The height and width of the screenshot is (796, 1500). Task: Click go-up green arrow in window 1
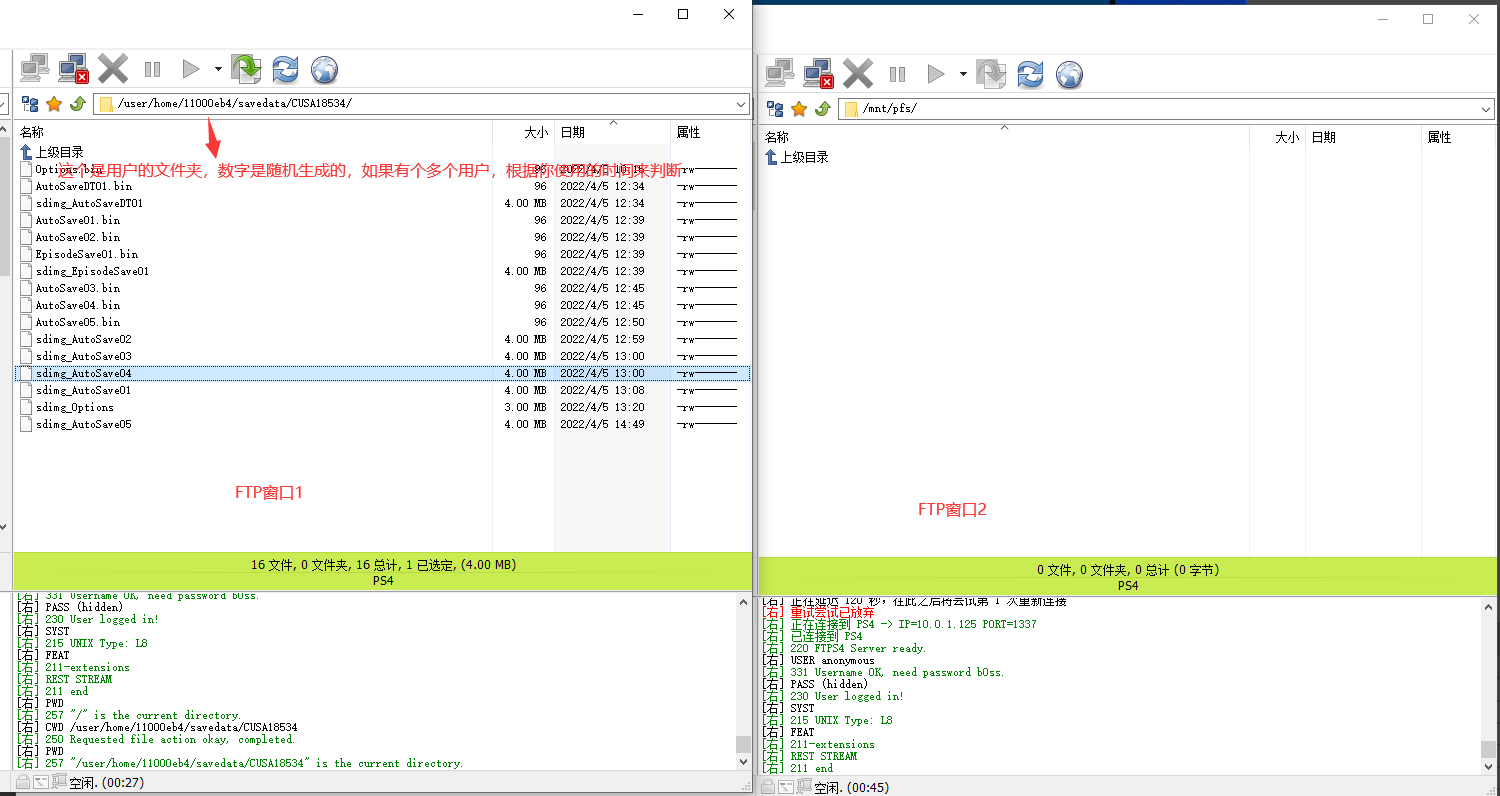point(77,104)
